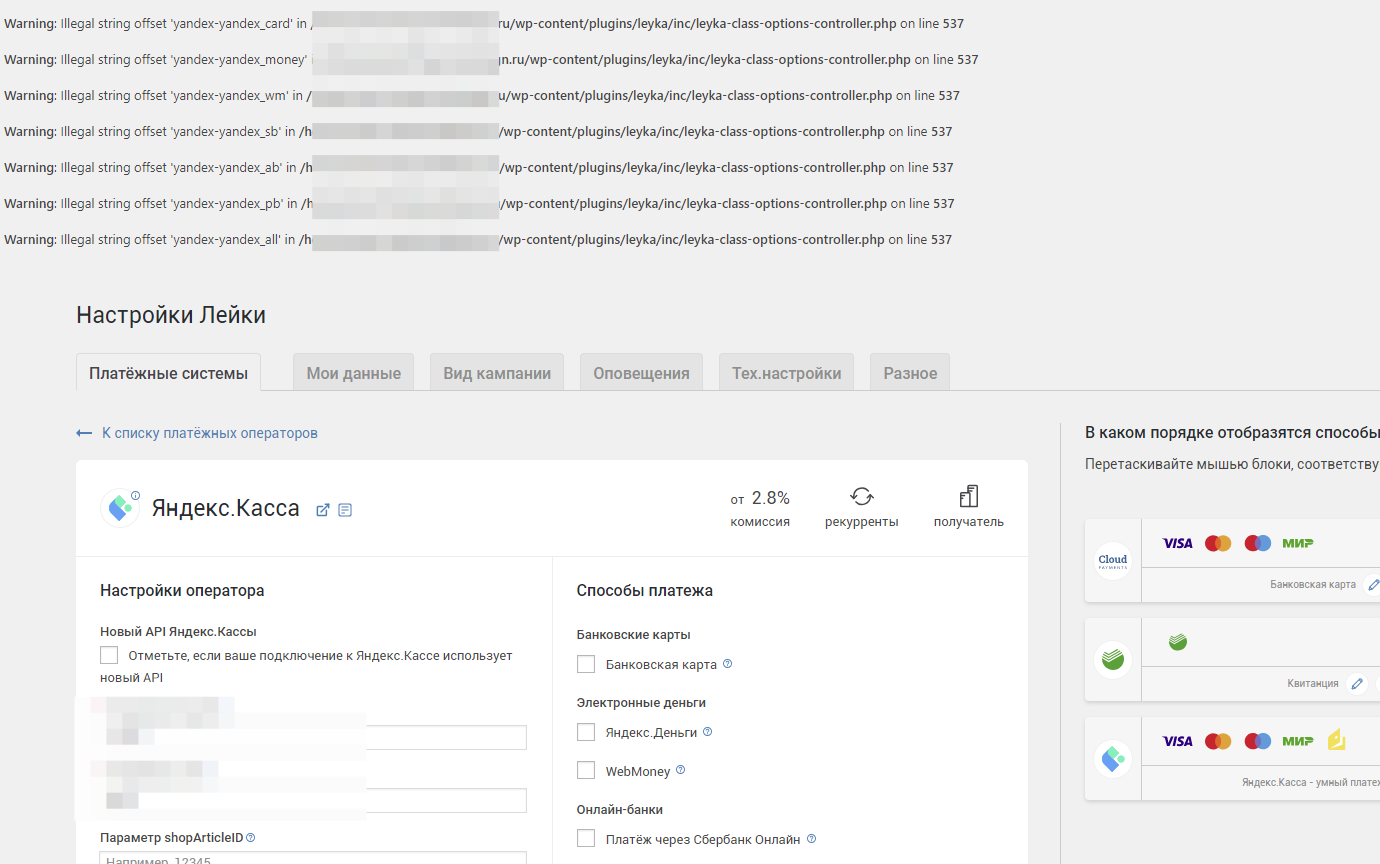
Task: Click pencil edit icon for Банковская карта block
Action: 1373,584
